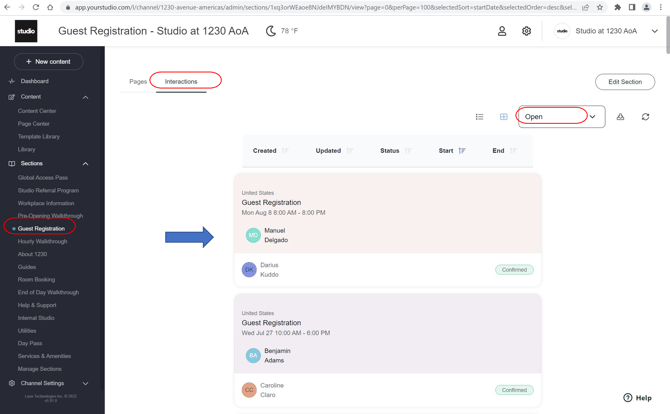Viewport: 670px width, 414px height.
Task: Switch to the Pages tab
Action: [138, 81]
